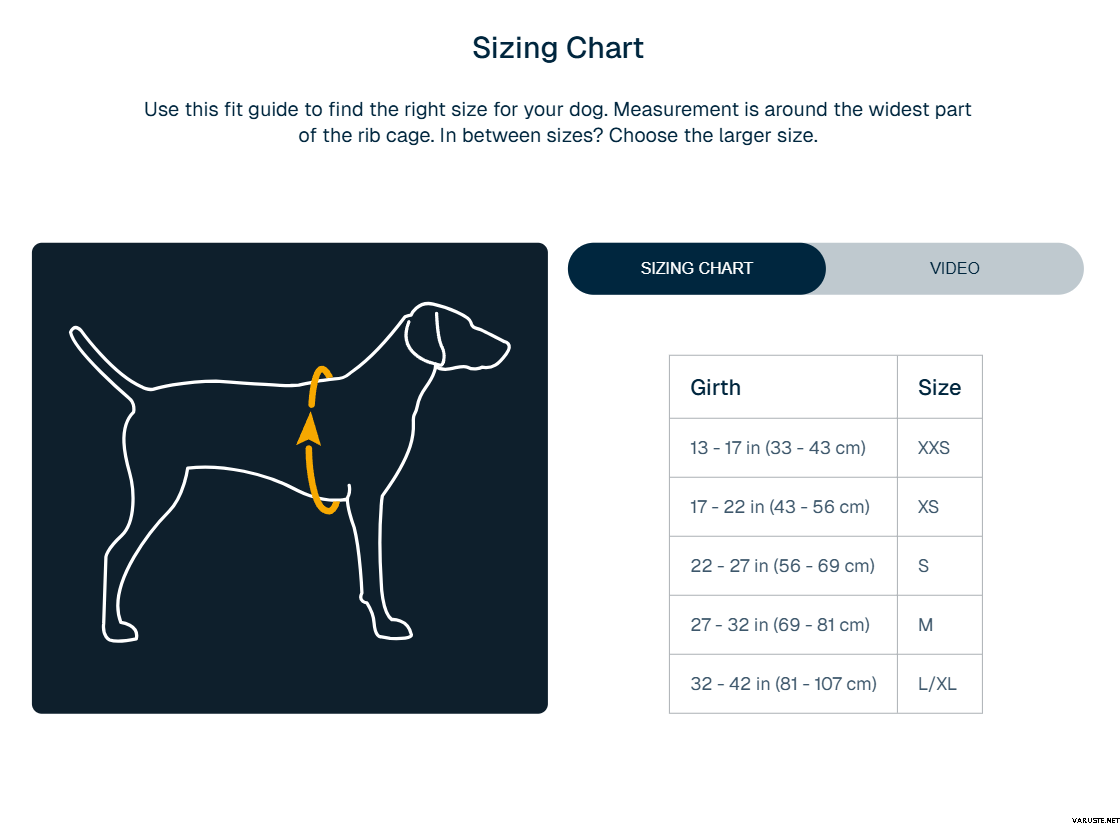The image size is (1120, 823).
Task: Select the 27 - 32 in girth cell
Action: (x=780, y=624)
